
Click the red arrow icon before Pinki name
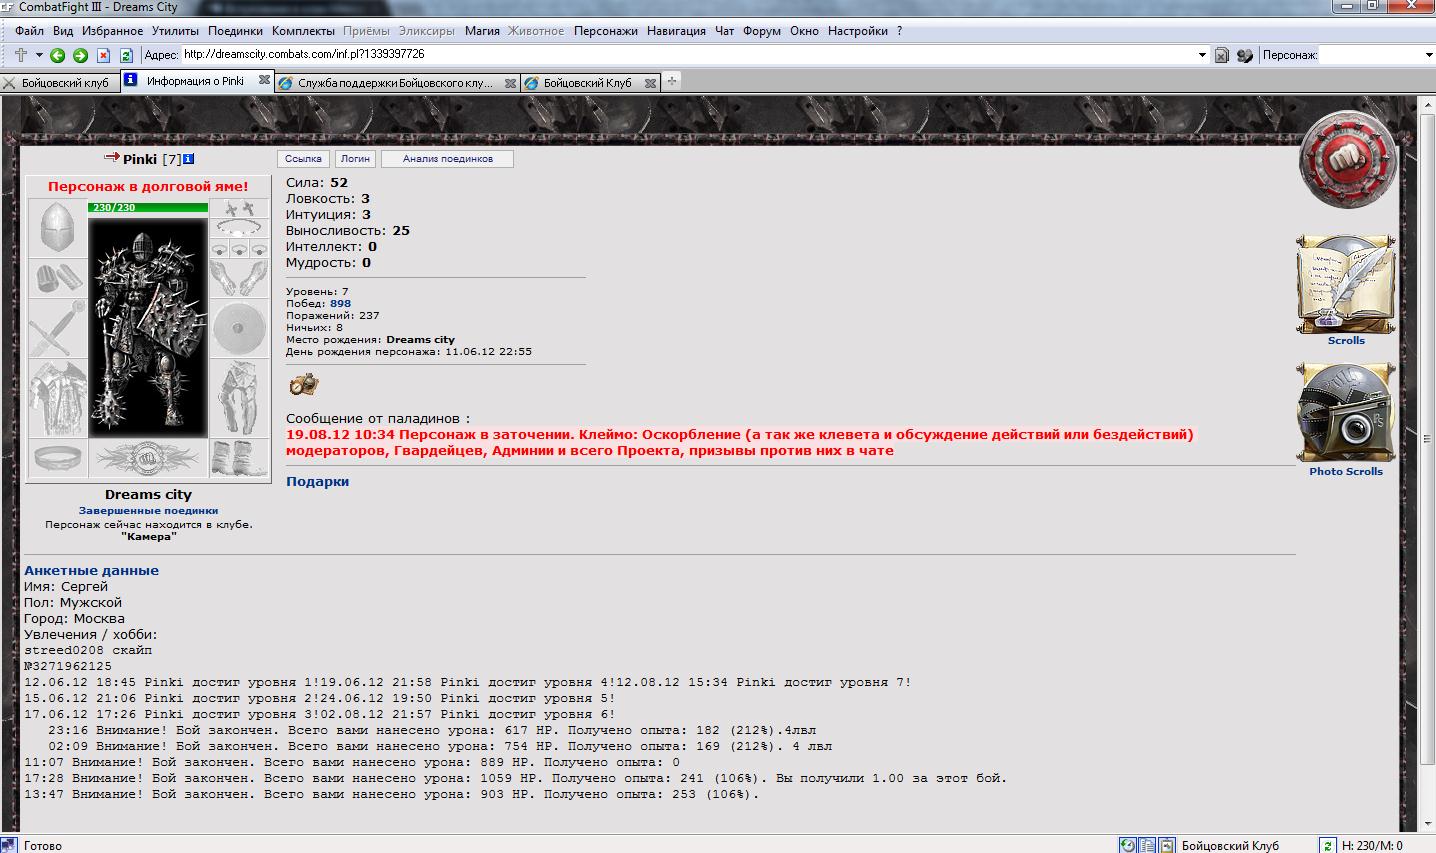[x=112, y=158]
